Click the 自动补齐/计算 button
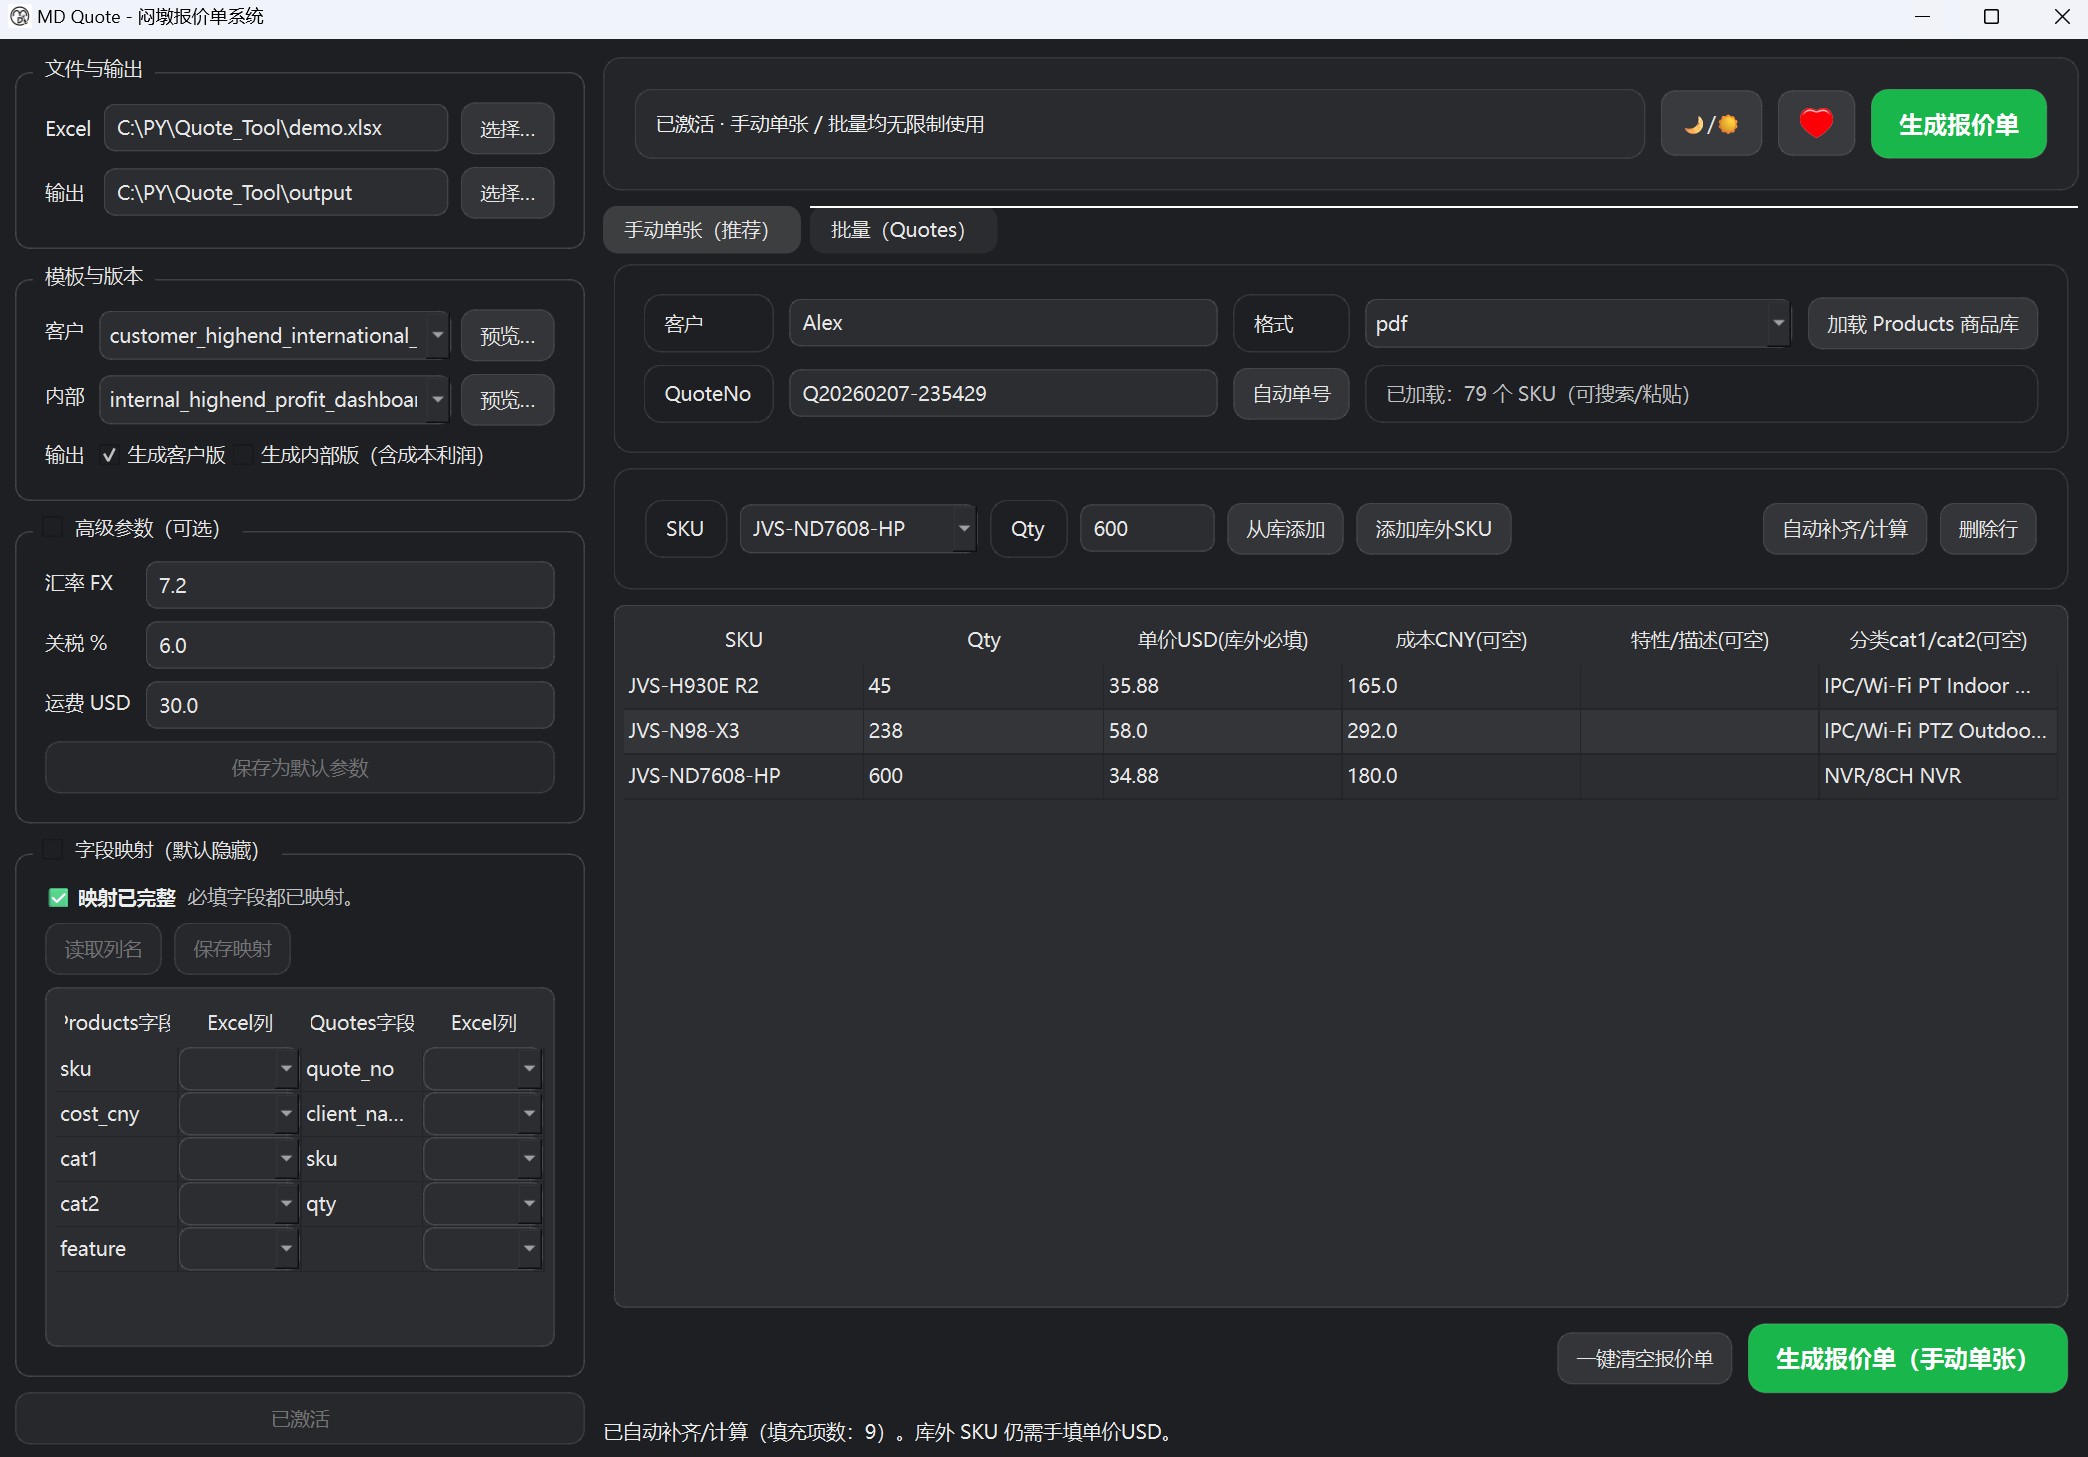 [x=1844, y=528]
